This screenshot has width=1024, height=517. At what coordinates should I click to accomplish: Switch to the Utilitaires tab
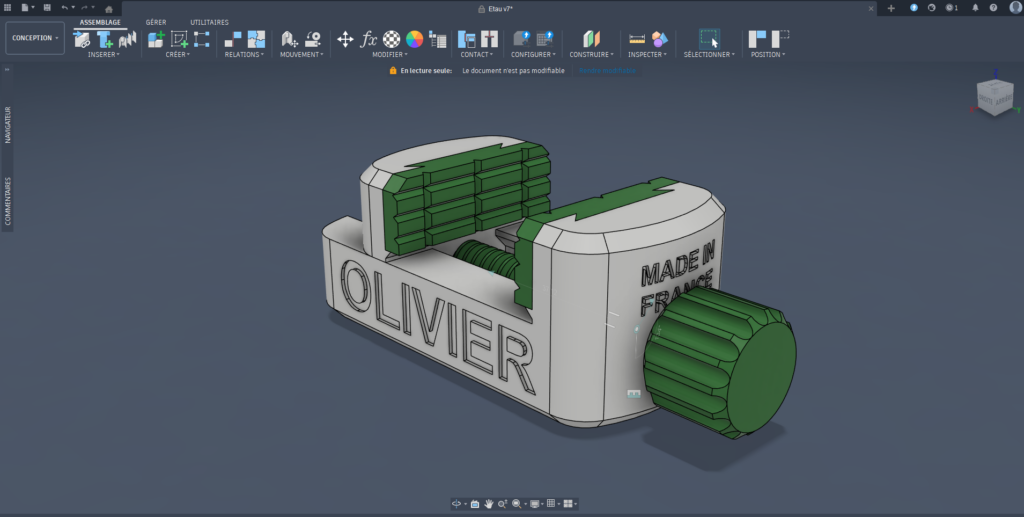point(209,22)
